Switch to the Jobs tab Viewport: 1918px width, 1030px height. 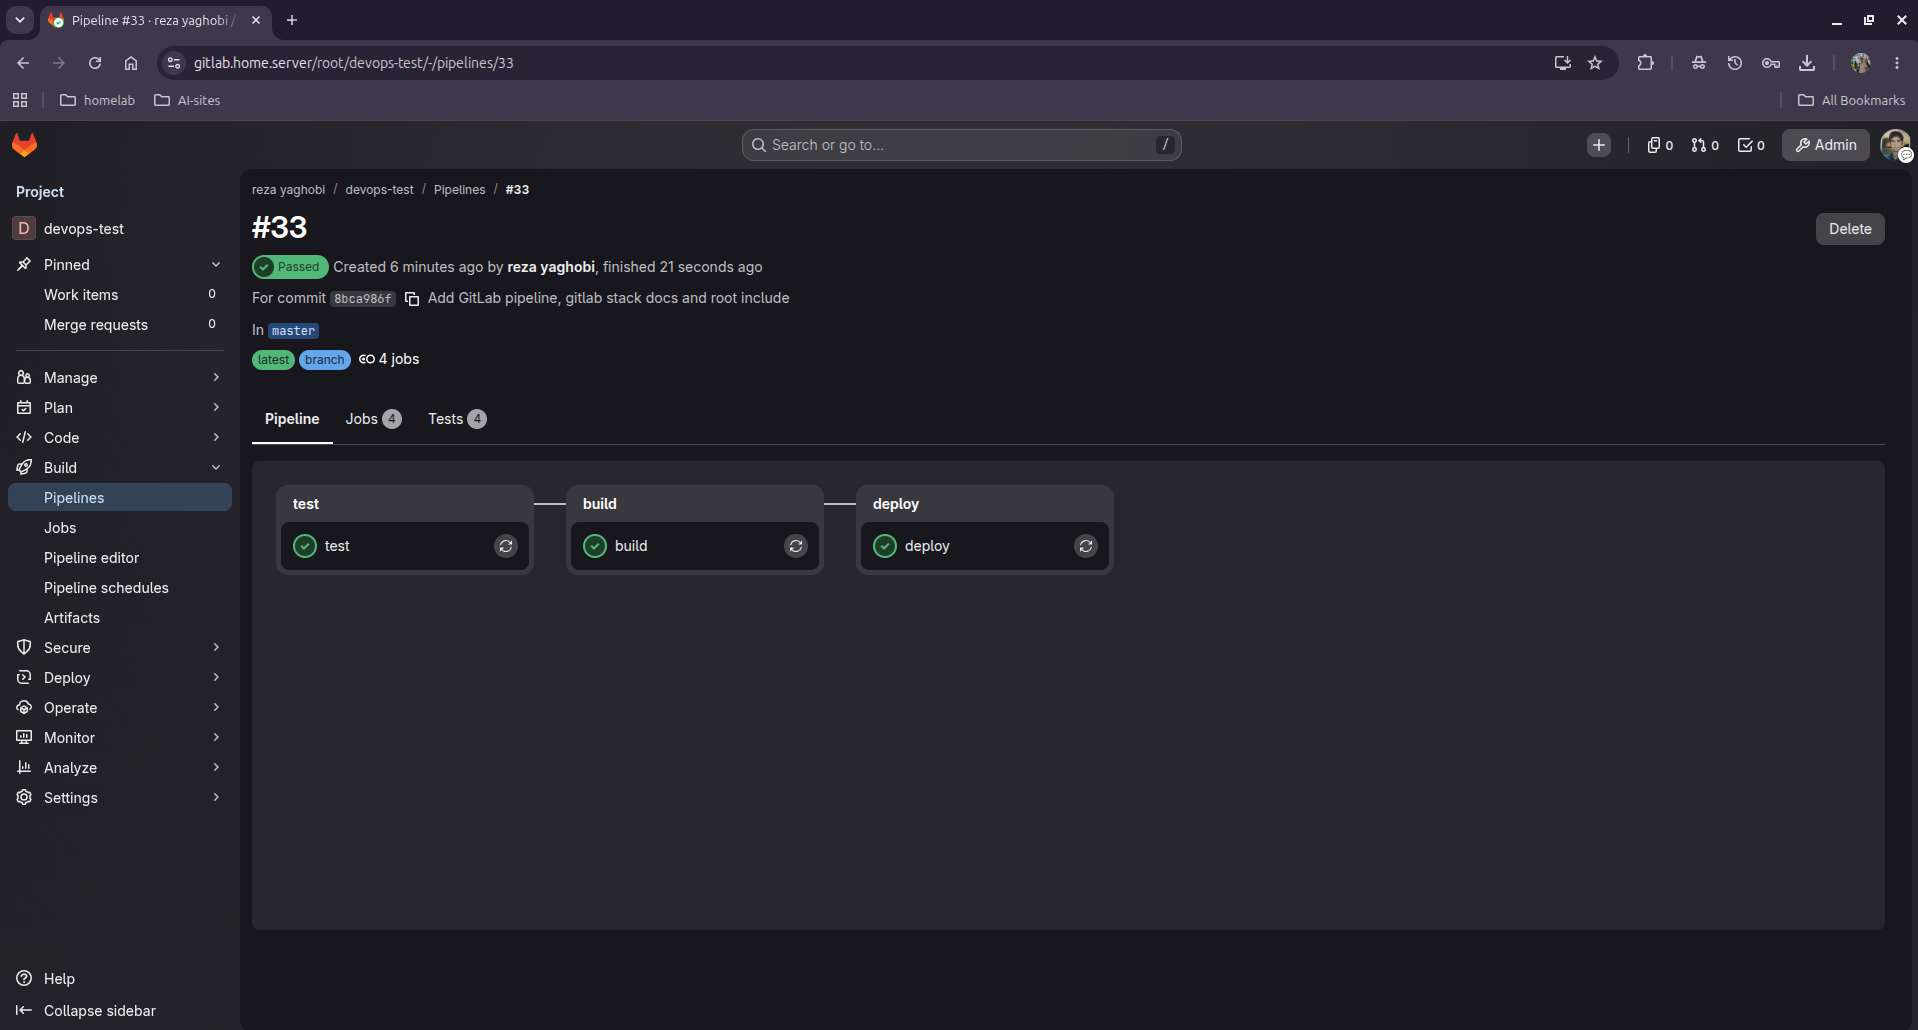tap(373, 419)
